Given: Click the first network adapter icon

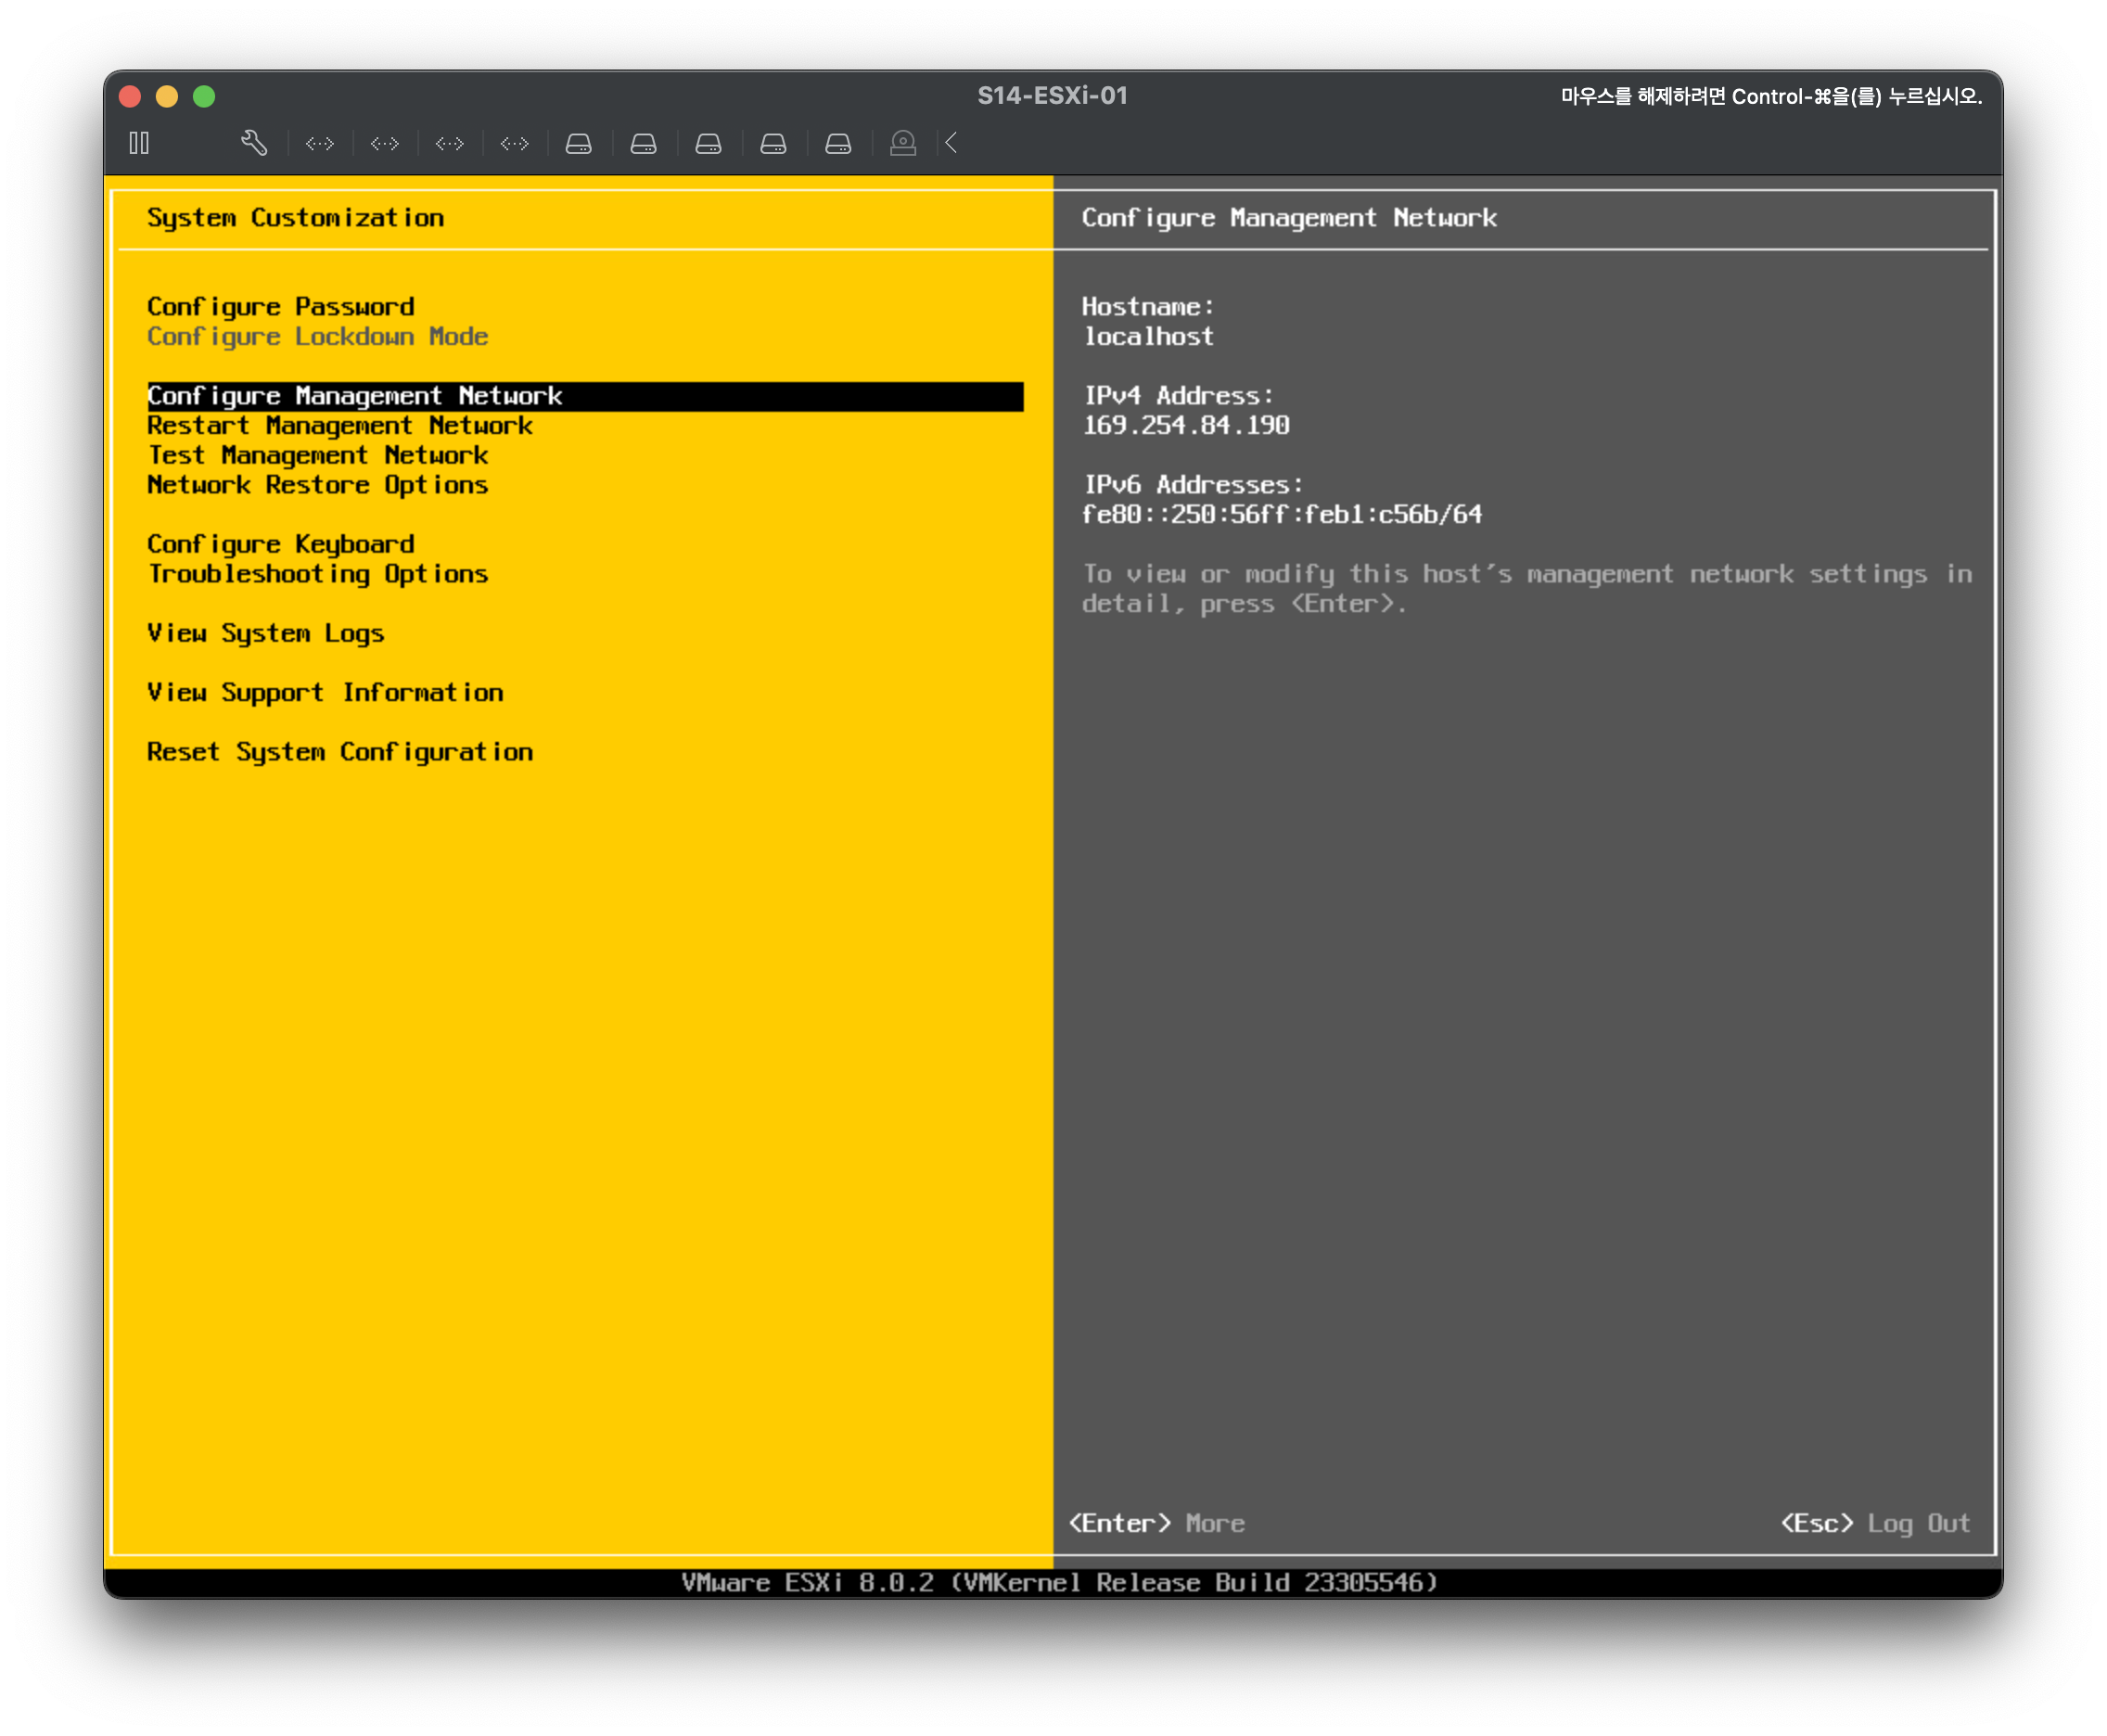Looking at the screenshot, I should point(320,144).
